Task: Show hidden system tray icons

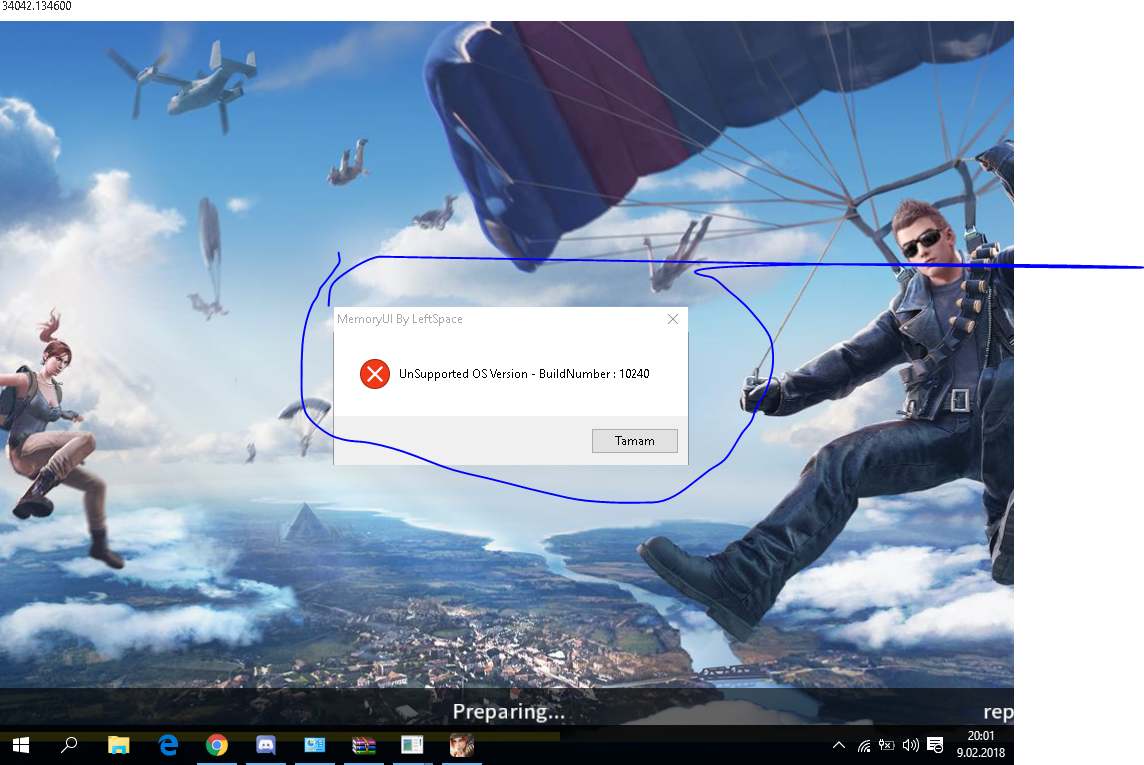Action: (x=839, y=745)
